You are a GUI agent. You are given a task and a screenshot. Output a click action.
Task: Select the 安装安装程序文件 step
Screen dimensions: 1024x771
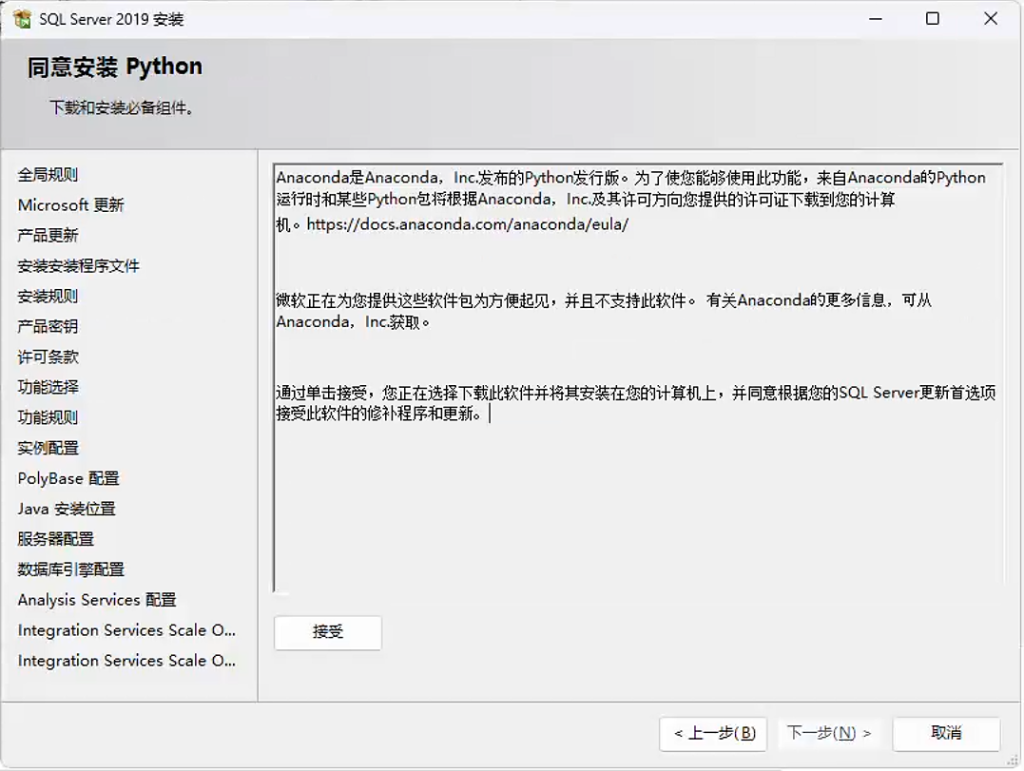click(78, 266)
